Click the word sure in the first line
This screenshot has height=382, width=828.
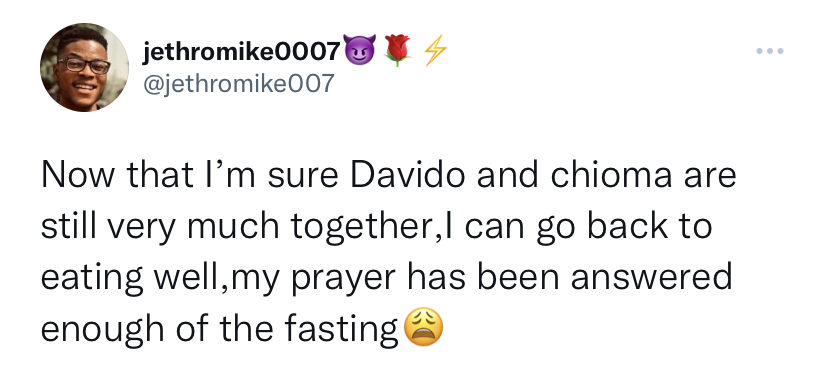coord(303,177)
